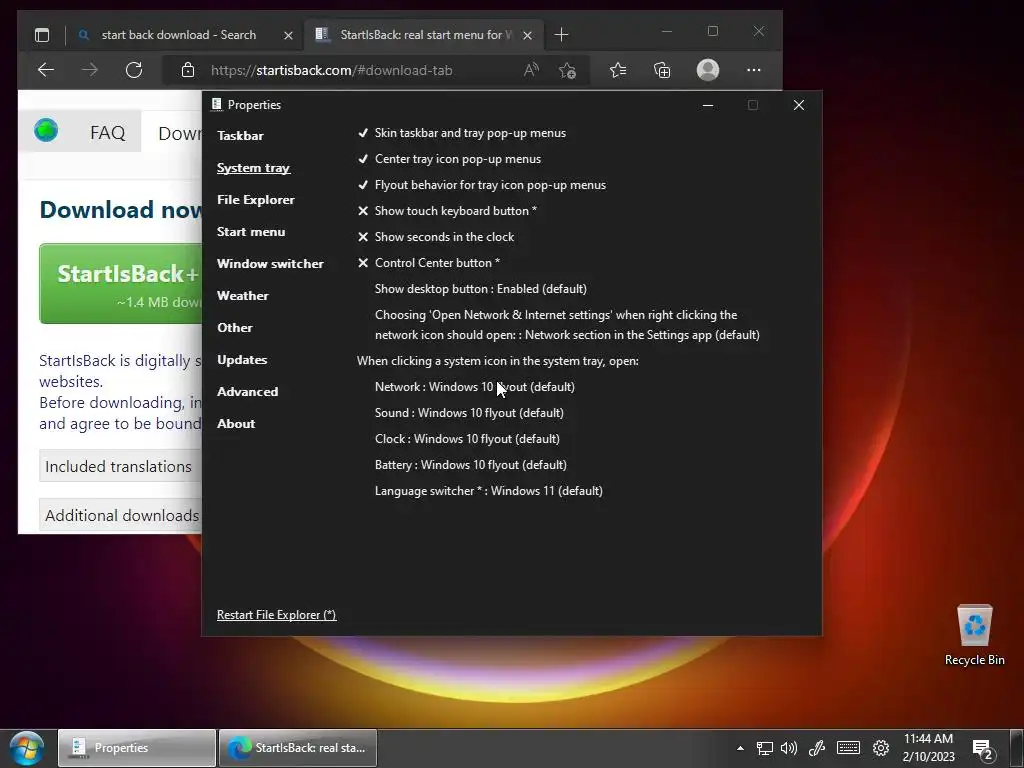Open the Edge tab actions menu icon

pos(42,35)
